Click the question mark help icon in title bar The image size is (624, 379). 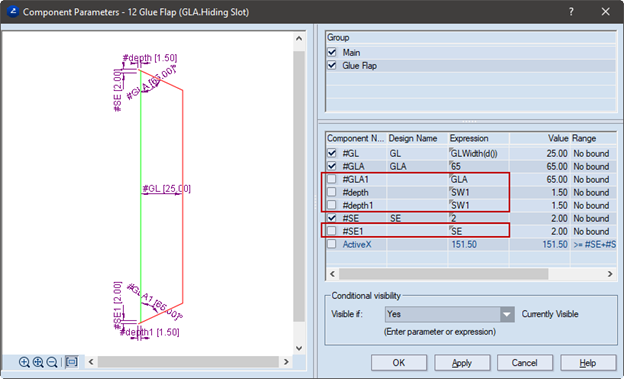coord(571,12)
